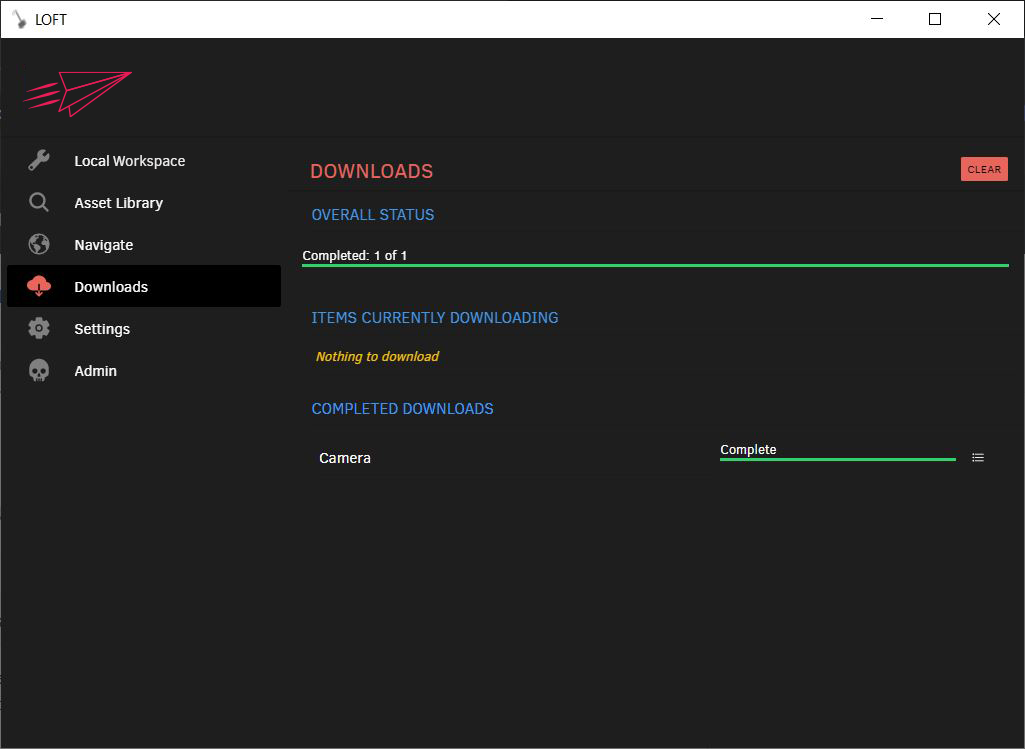Open the Asset Library section
Screen dimensions: 1025x749
[118, 202]
